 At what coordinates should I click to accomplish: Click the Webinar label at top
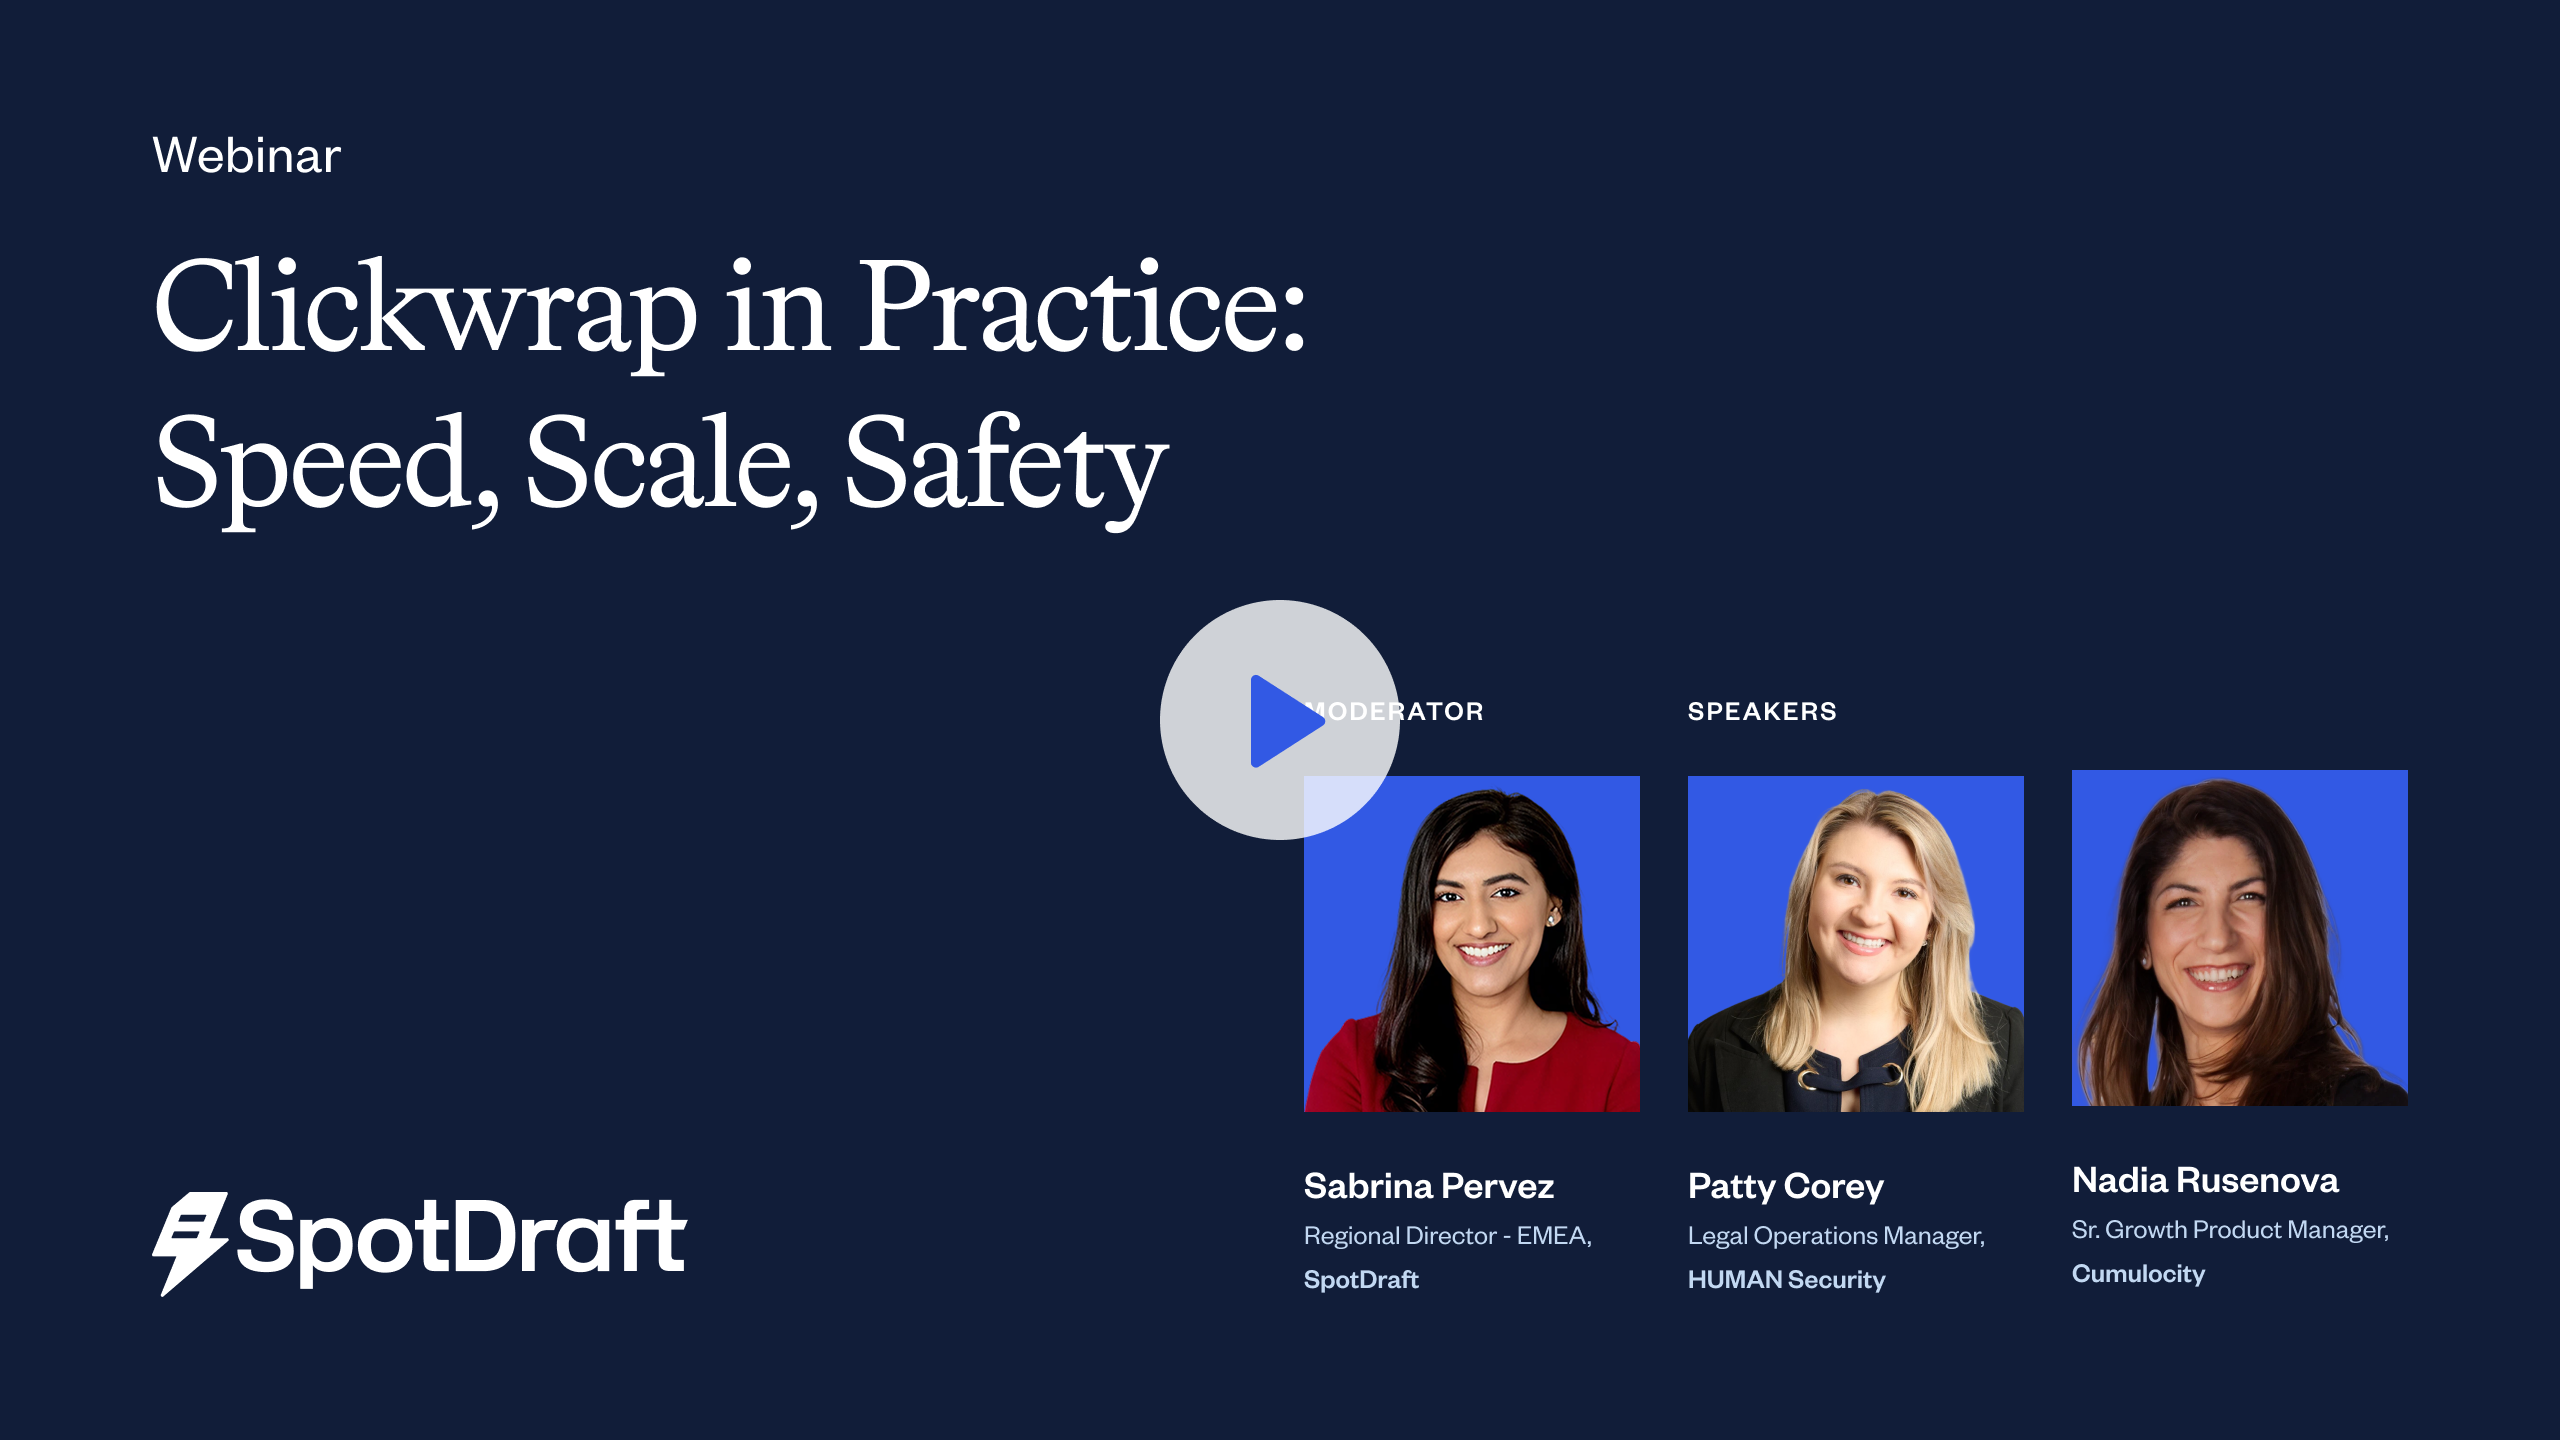[246, 156]
